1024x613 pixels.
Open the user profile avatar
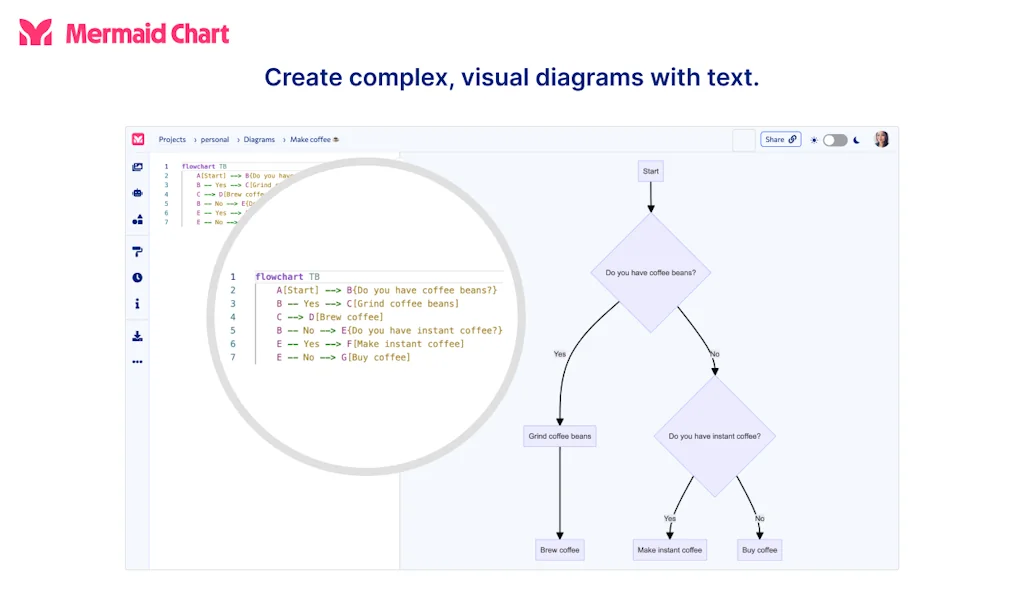(881, 139)
